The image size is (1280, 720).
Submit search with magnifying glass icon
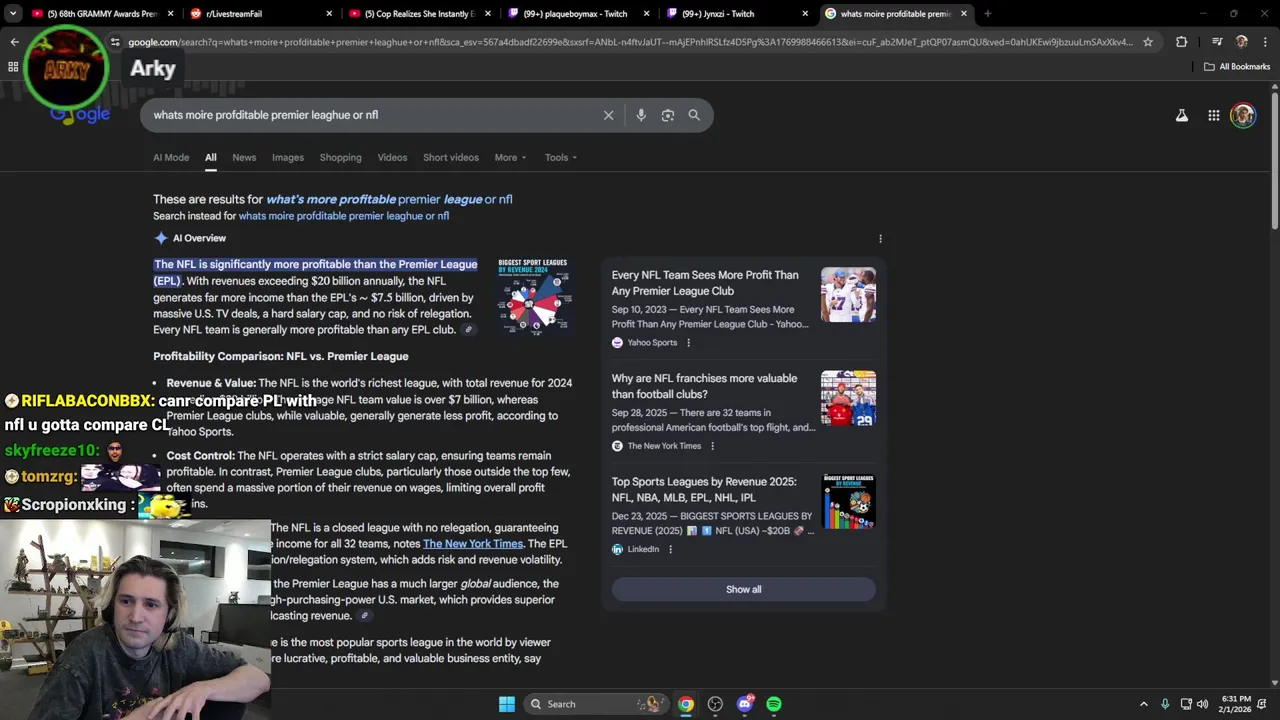694,115
